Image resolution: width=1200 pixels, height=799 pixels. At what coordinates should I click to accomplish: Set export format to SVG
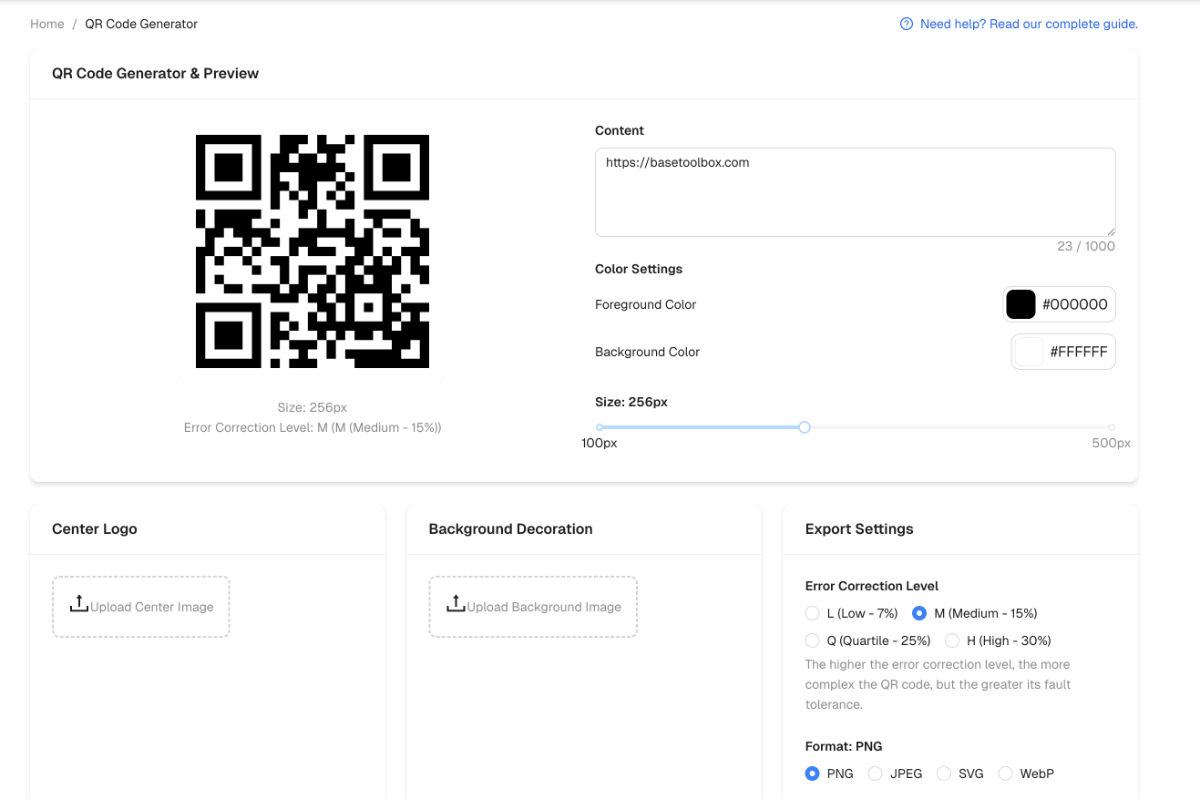point(942,773)
